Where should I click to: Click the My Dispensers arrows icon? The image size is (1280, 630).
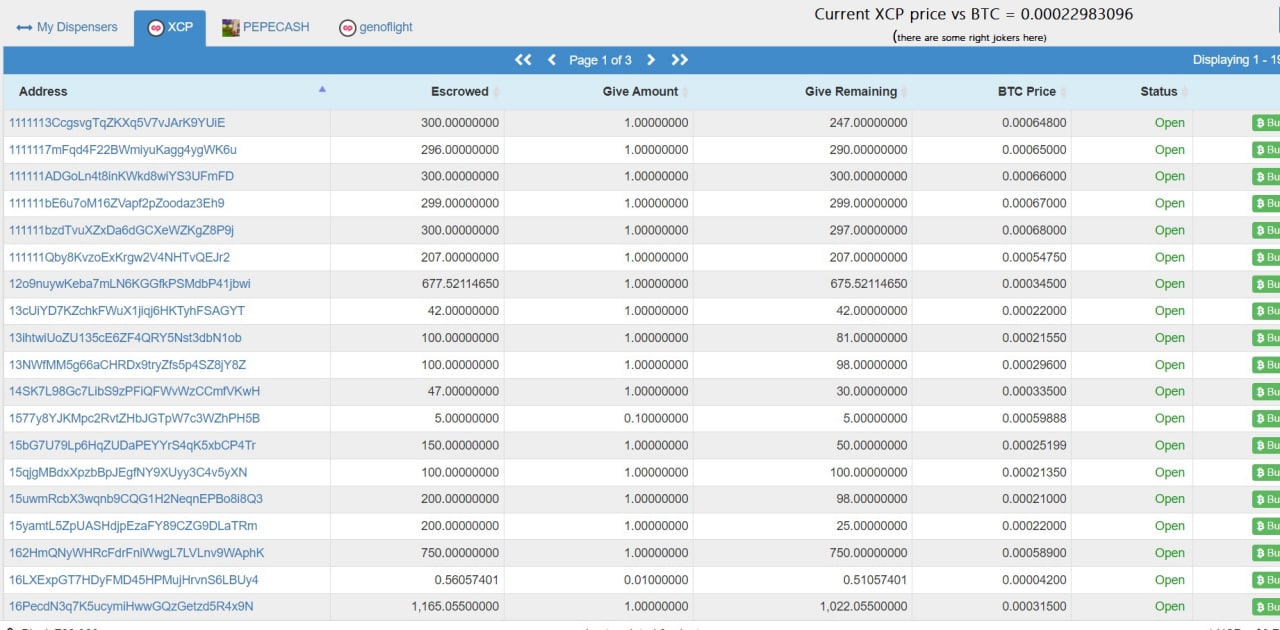point(24,27)
